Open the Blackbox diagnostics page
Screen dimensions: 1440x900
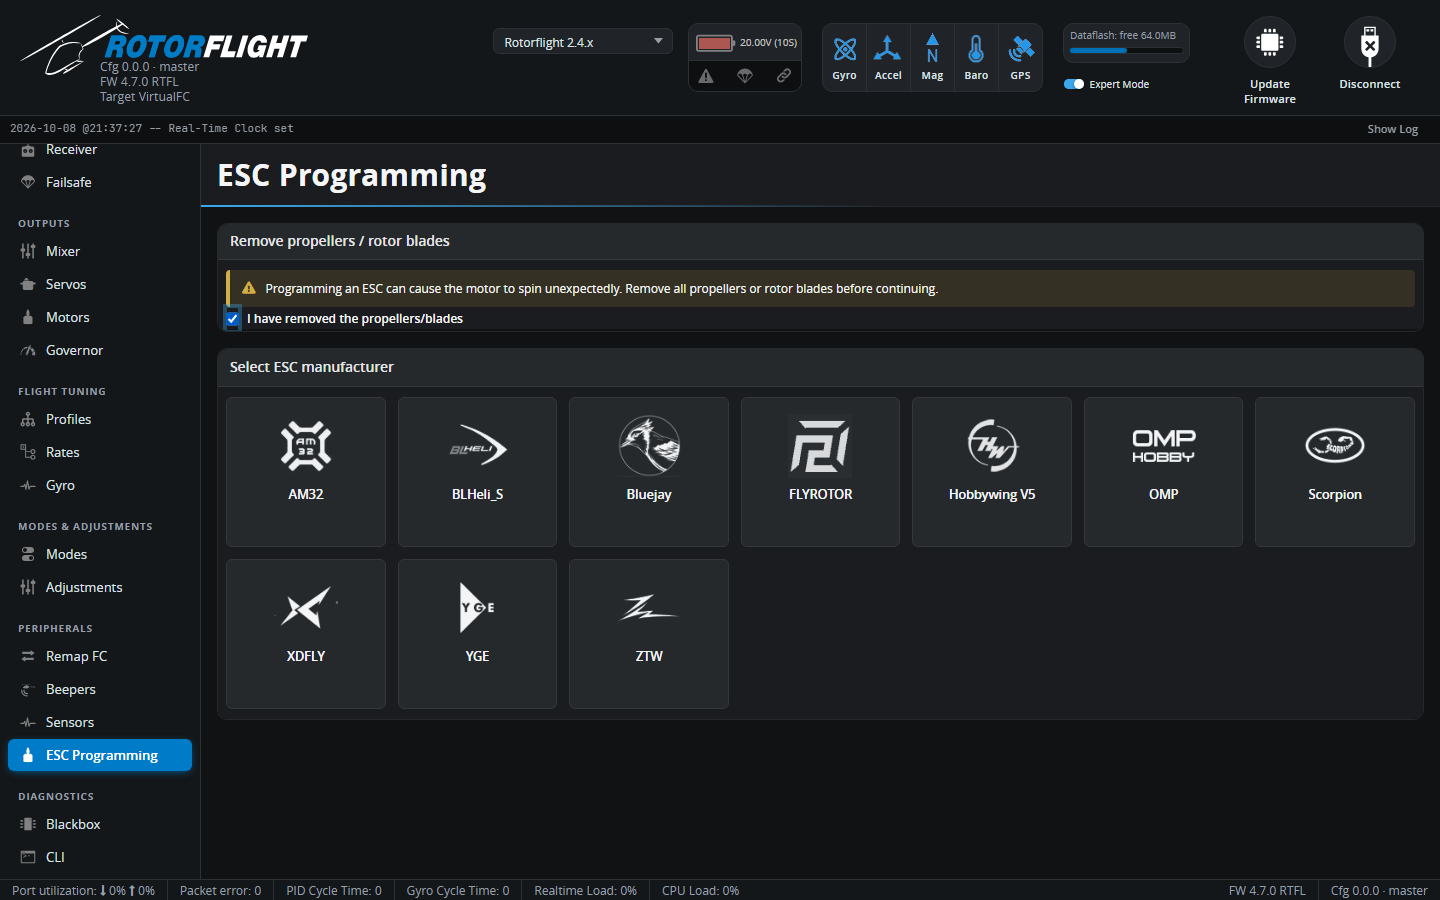(x=100, y=824)
